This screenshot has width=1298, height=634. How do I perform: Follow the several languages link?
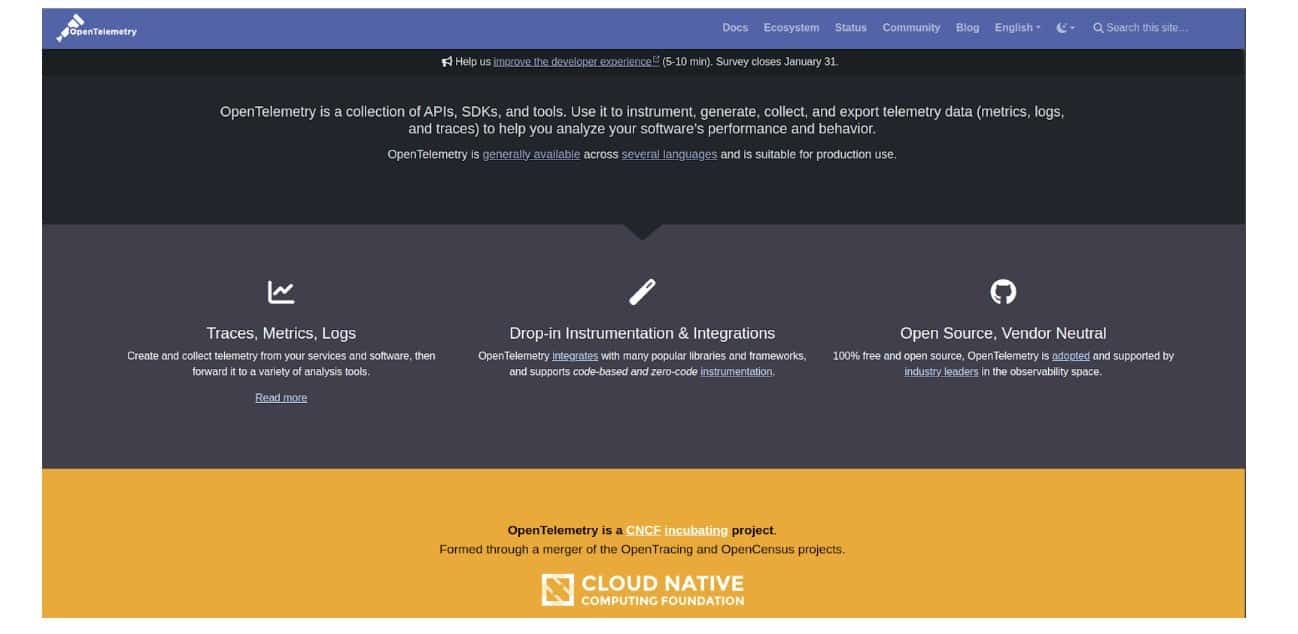669,155
